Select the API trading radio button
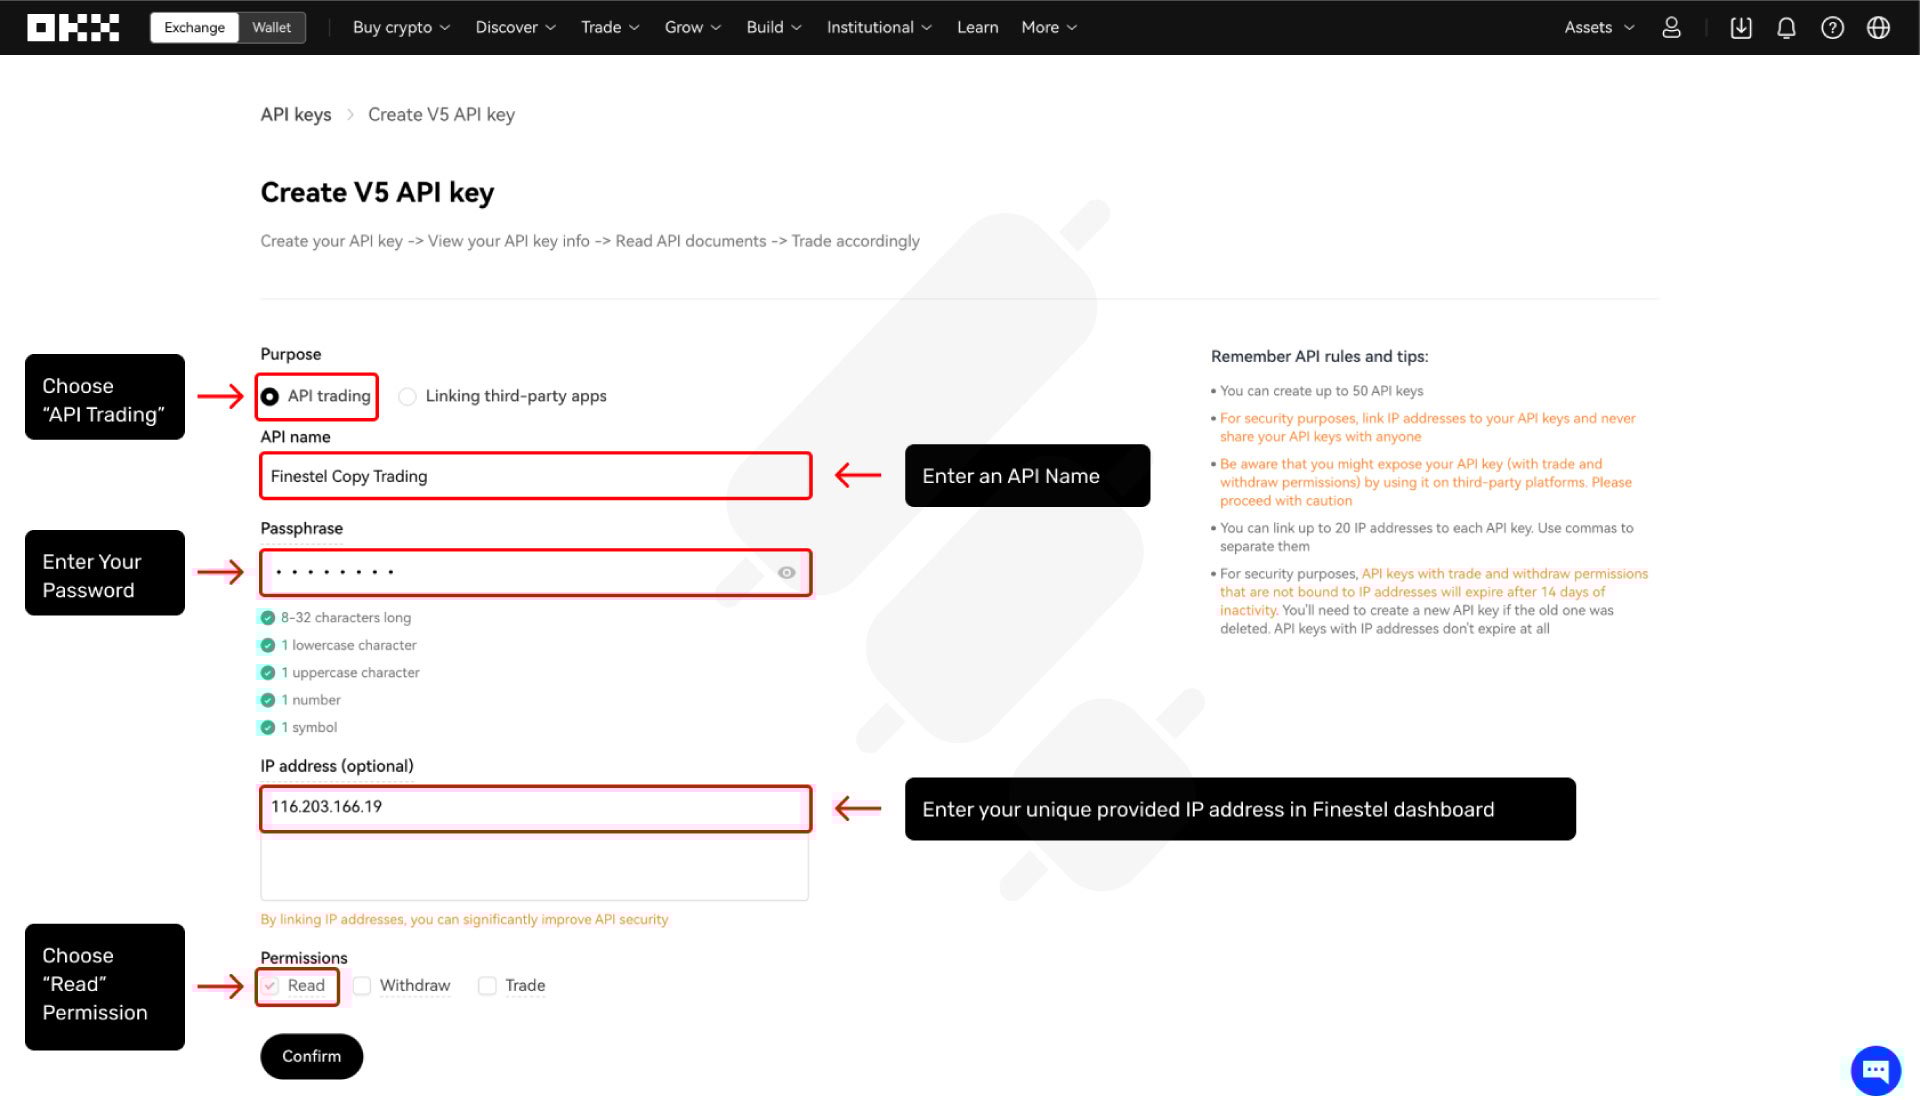The height and width of the screenshot is (1100, 1920). tap(270, 397)
